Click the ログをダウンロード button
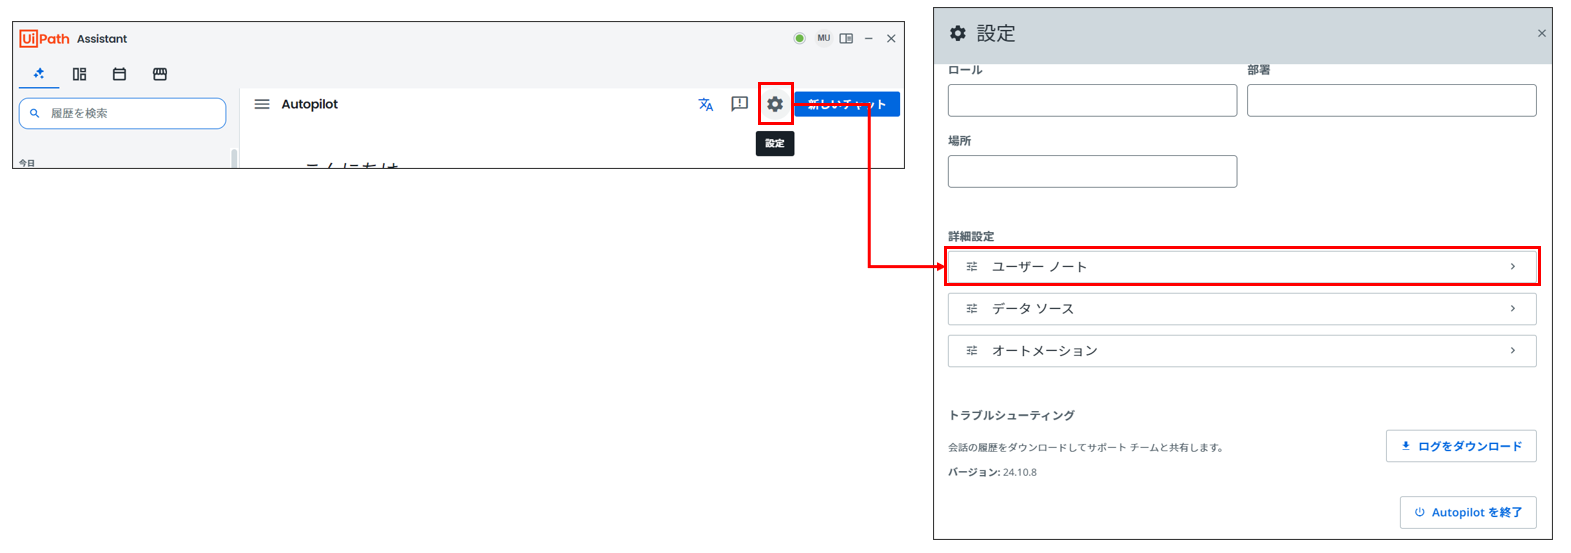The image size is (1571, 553). (1461, 446)
